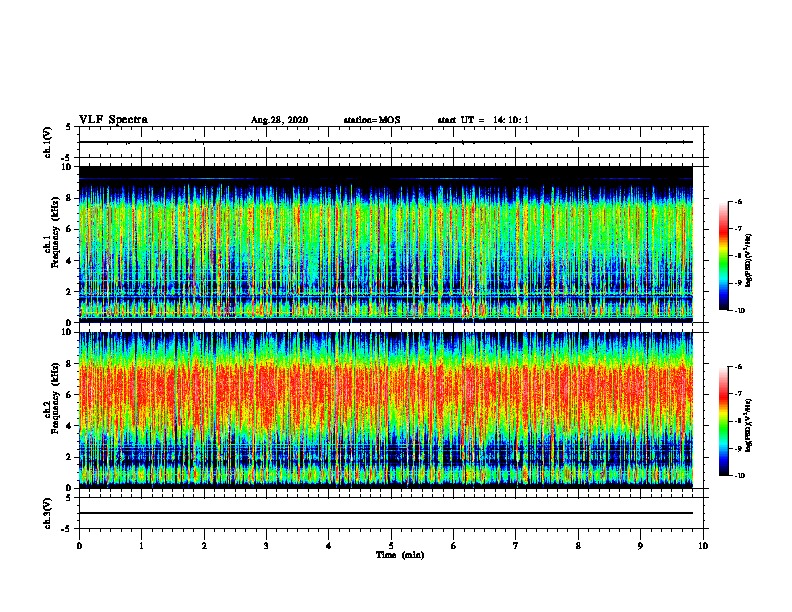Click the "Time (min)" axis title
792x612 pixels.
coord(400,555)
